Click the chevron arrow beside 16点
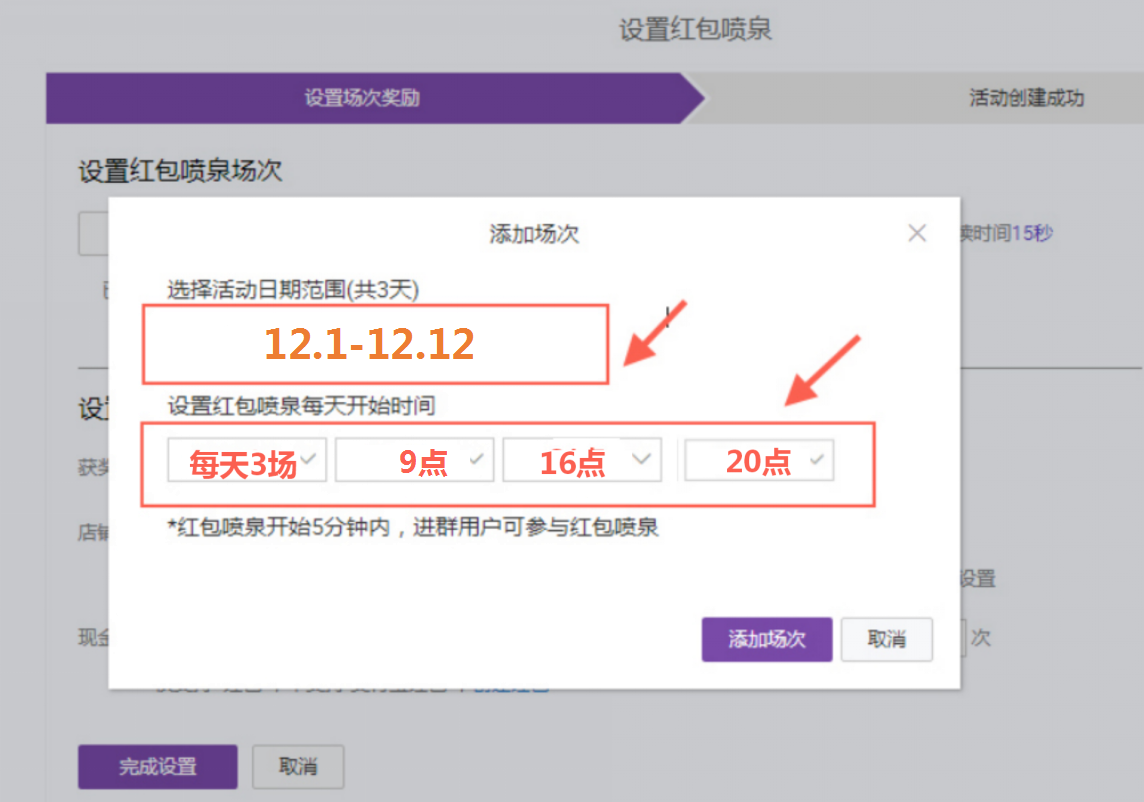This screenshot has height=802, width=1144. 643,460
